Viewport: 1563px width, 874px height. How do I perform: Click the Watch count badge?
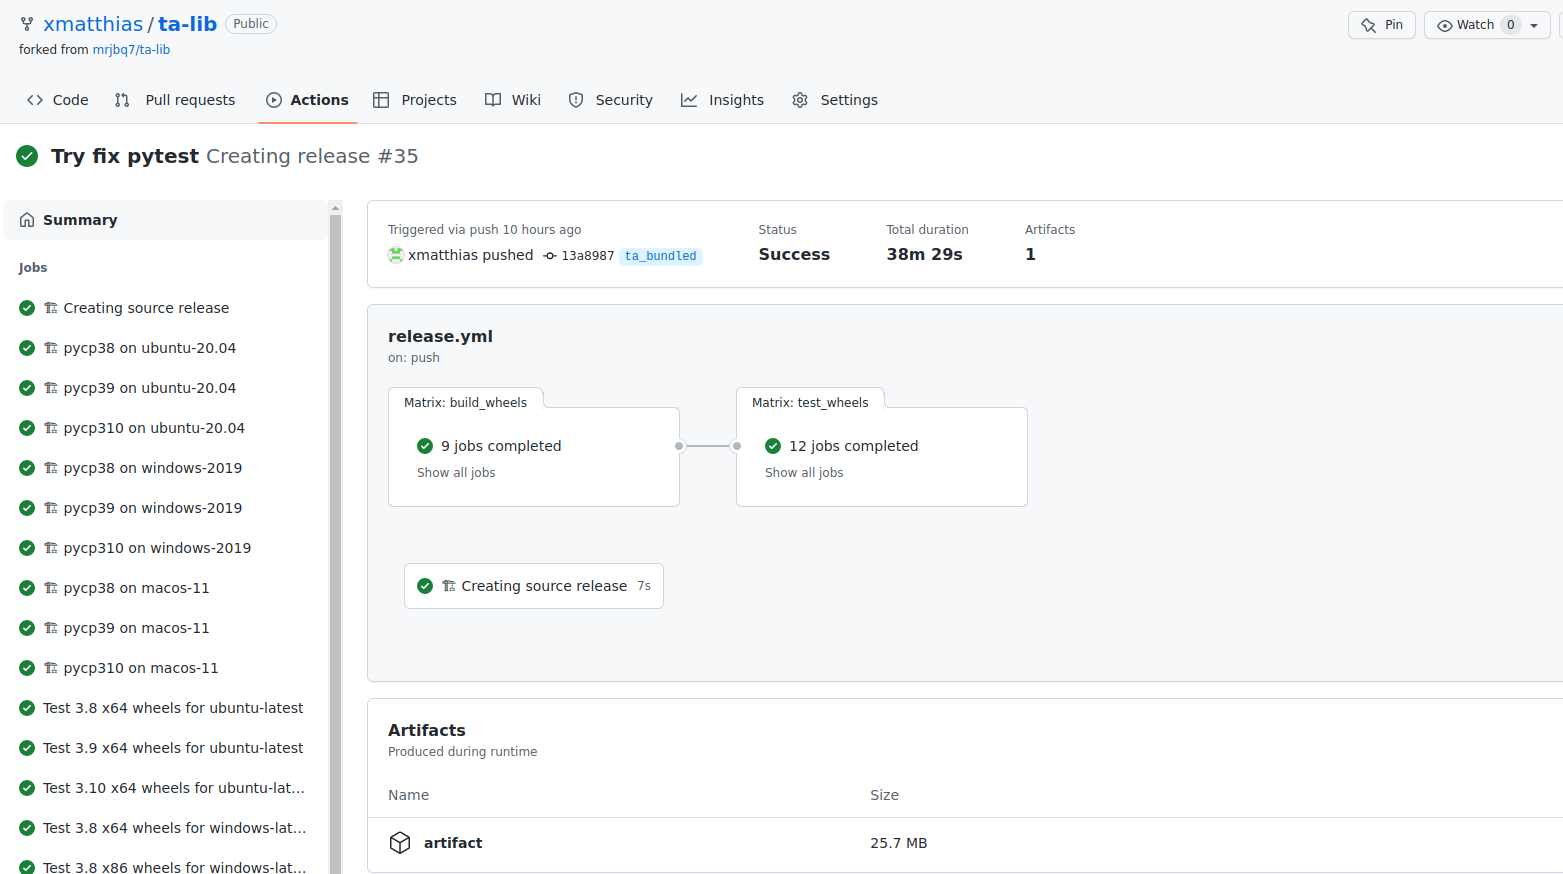(x=1511, y=25)
